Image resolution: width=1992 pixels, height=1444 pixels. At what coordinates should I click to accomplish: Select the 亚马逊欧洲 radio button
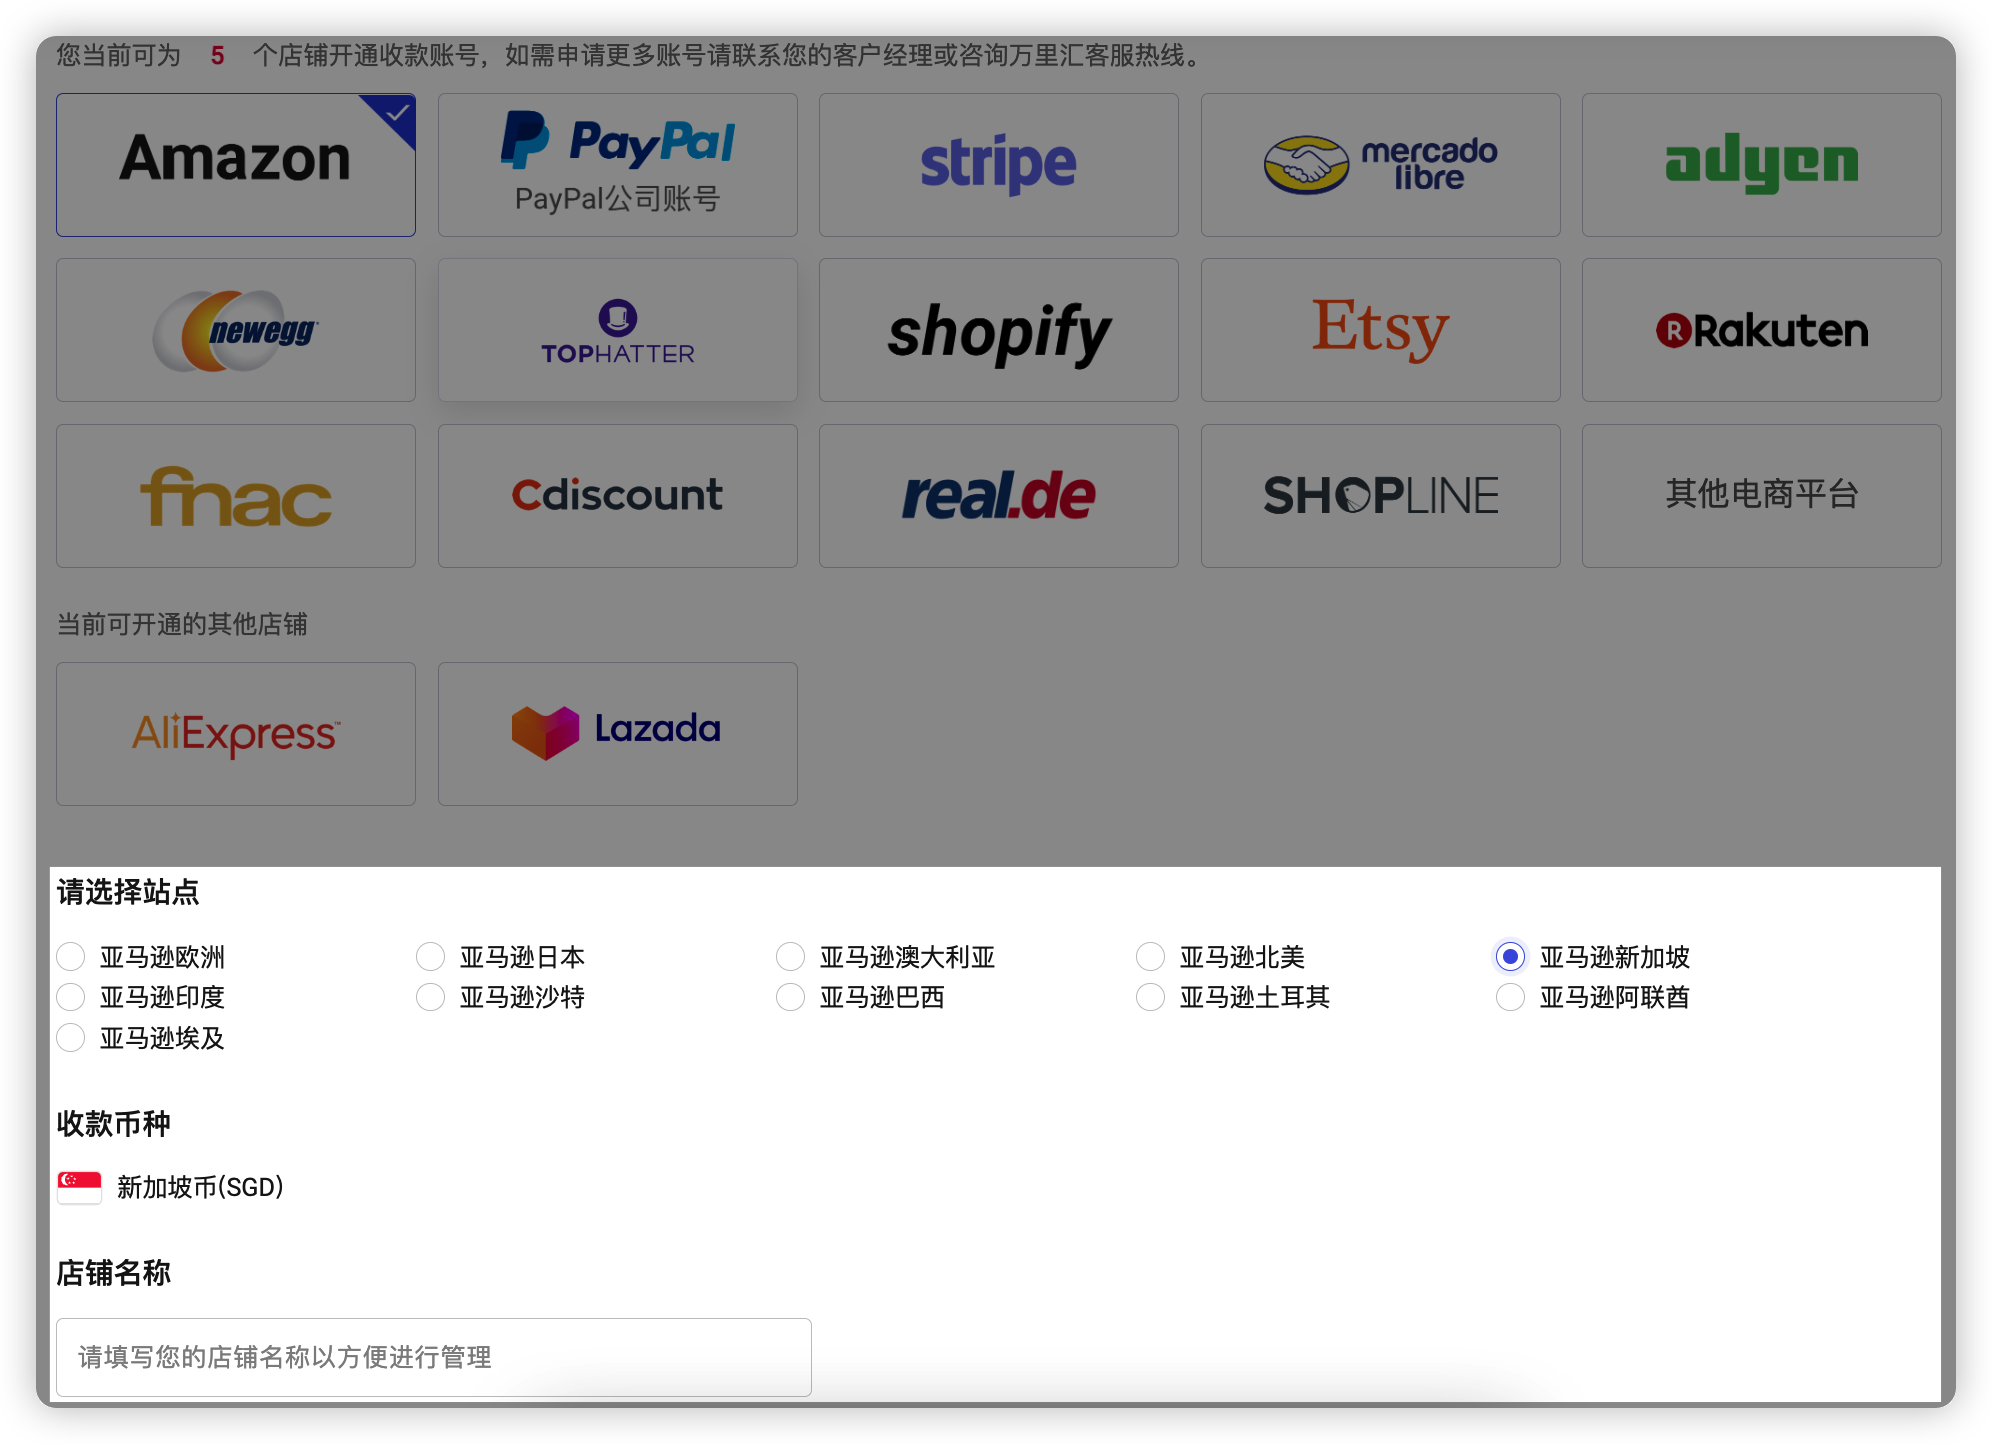click(71, 957)
